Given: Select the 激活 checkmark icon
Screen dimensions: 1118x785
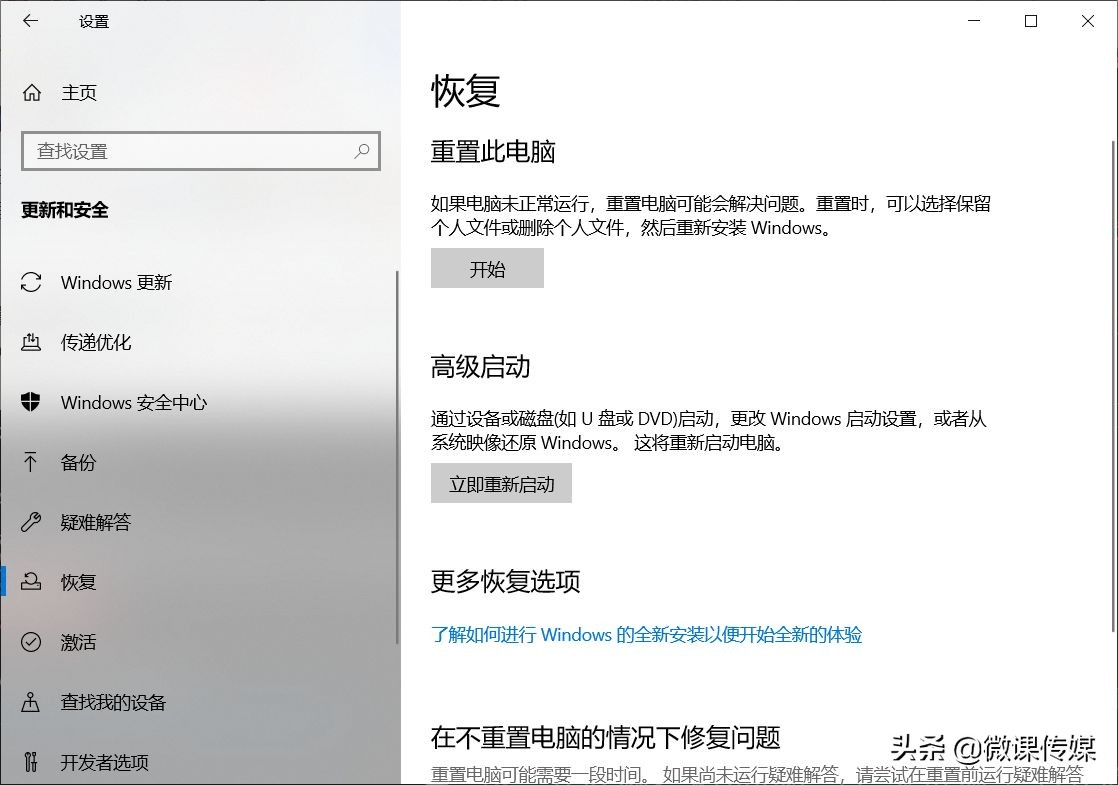Looking at the screenshot, I should [30, 642].
